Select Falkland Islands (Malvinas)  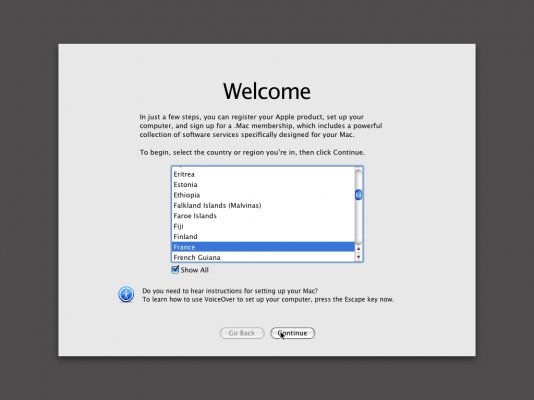click(263, 205)
